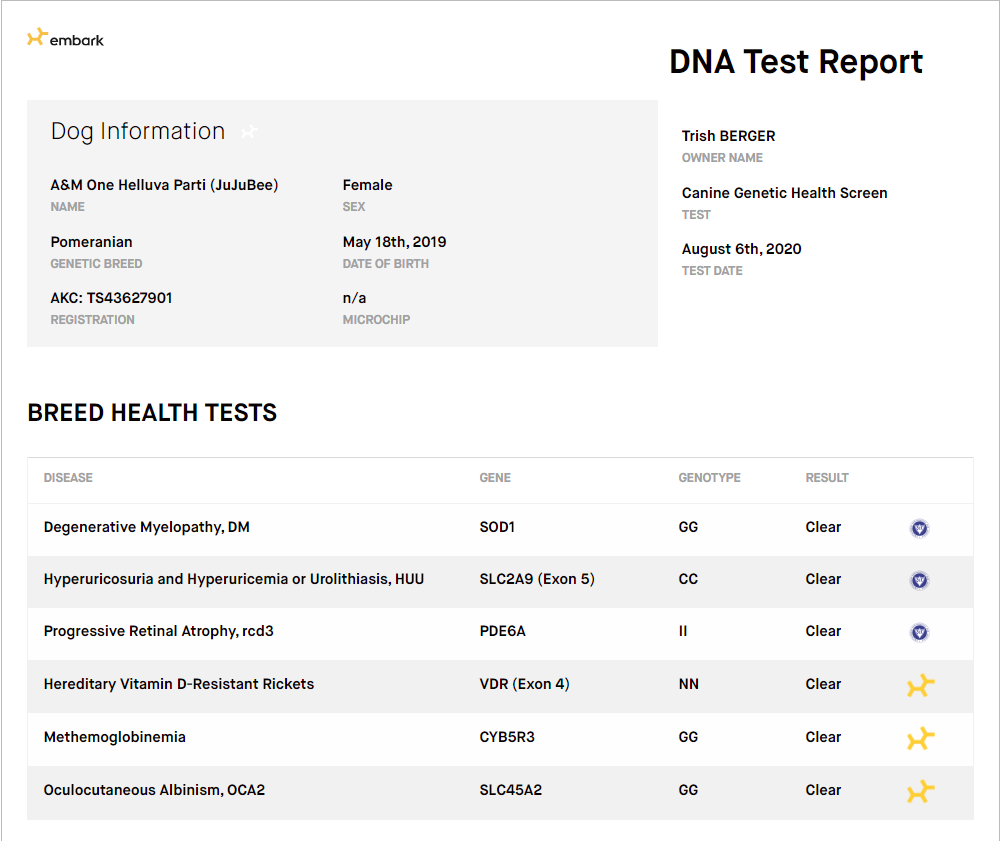Viewport: 1002px width, 841px height.
Task: Click the AKC: TS43627901 registration number
Action: 111,298
